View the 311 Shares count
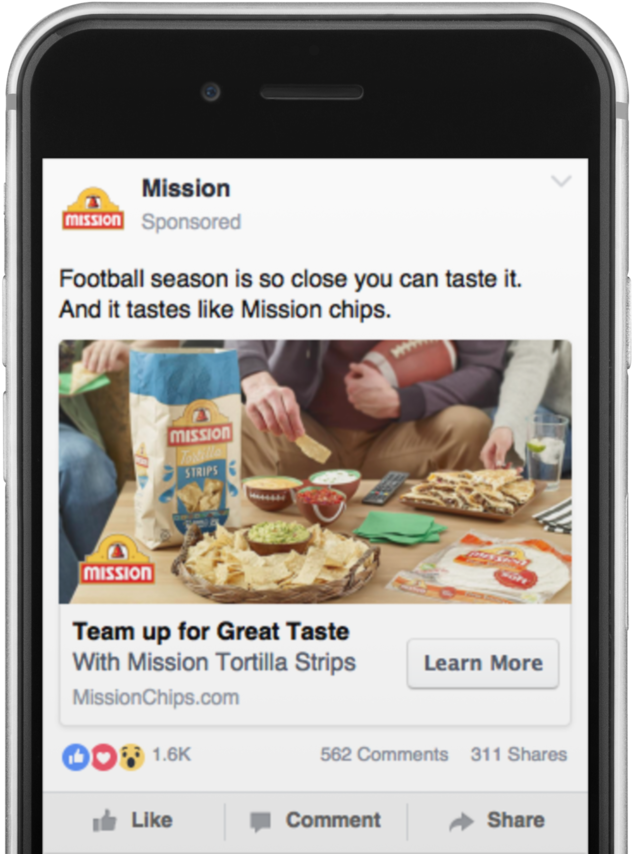The height and width of the screenshot is (854, 632). tap(519, 754)
